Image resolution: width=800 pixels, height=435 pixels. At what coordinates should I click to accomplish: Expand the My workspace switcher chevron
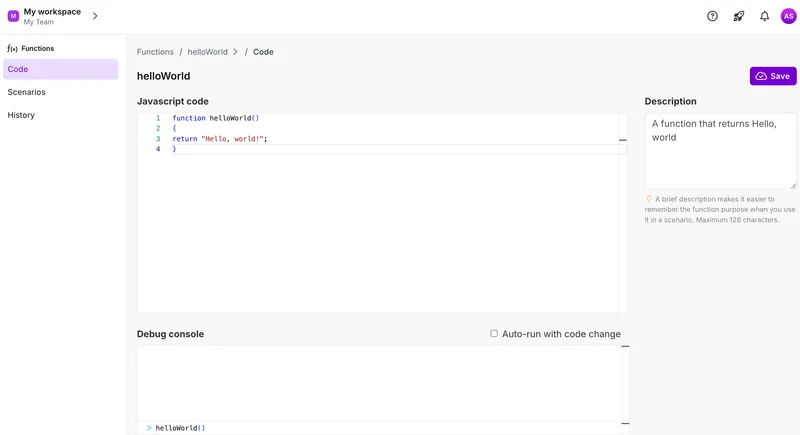click(x=95, y=16)
